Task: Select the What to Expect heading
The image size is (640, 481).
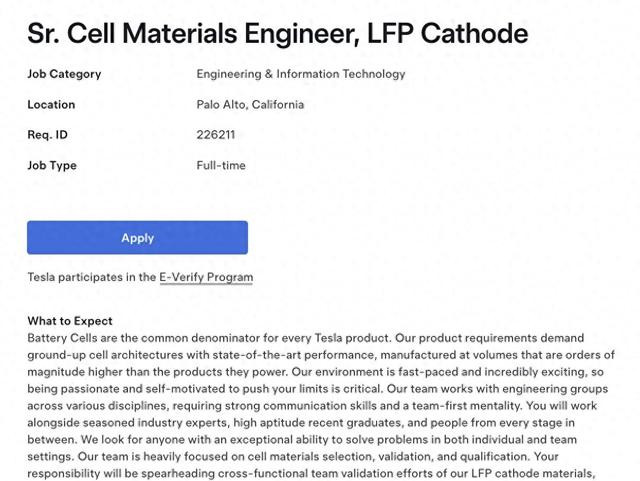Action: (x=70, y=321)
